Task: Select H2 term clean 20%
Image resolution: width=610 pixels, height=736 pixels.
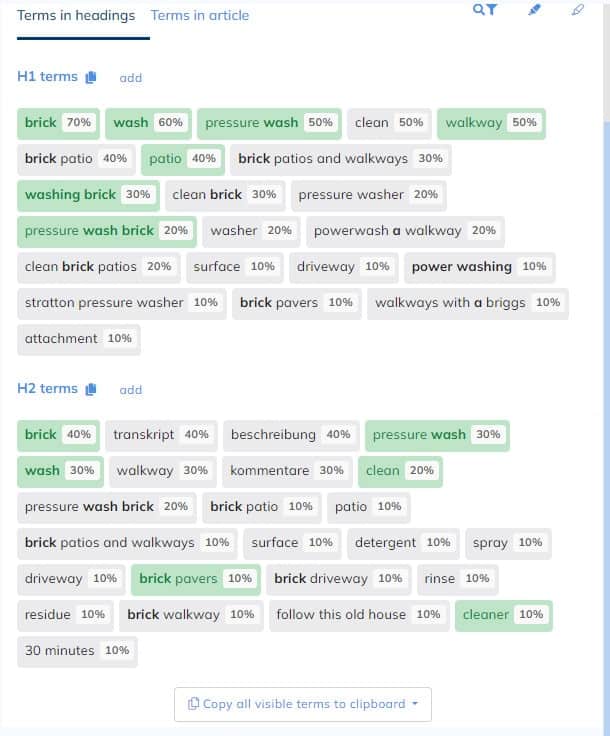Action: pyautogui.click(x=400, y=472)
